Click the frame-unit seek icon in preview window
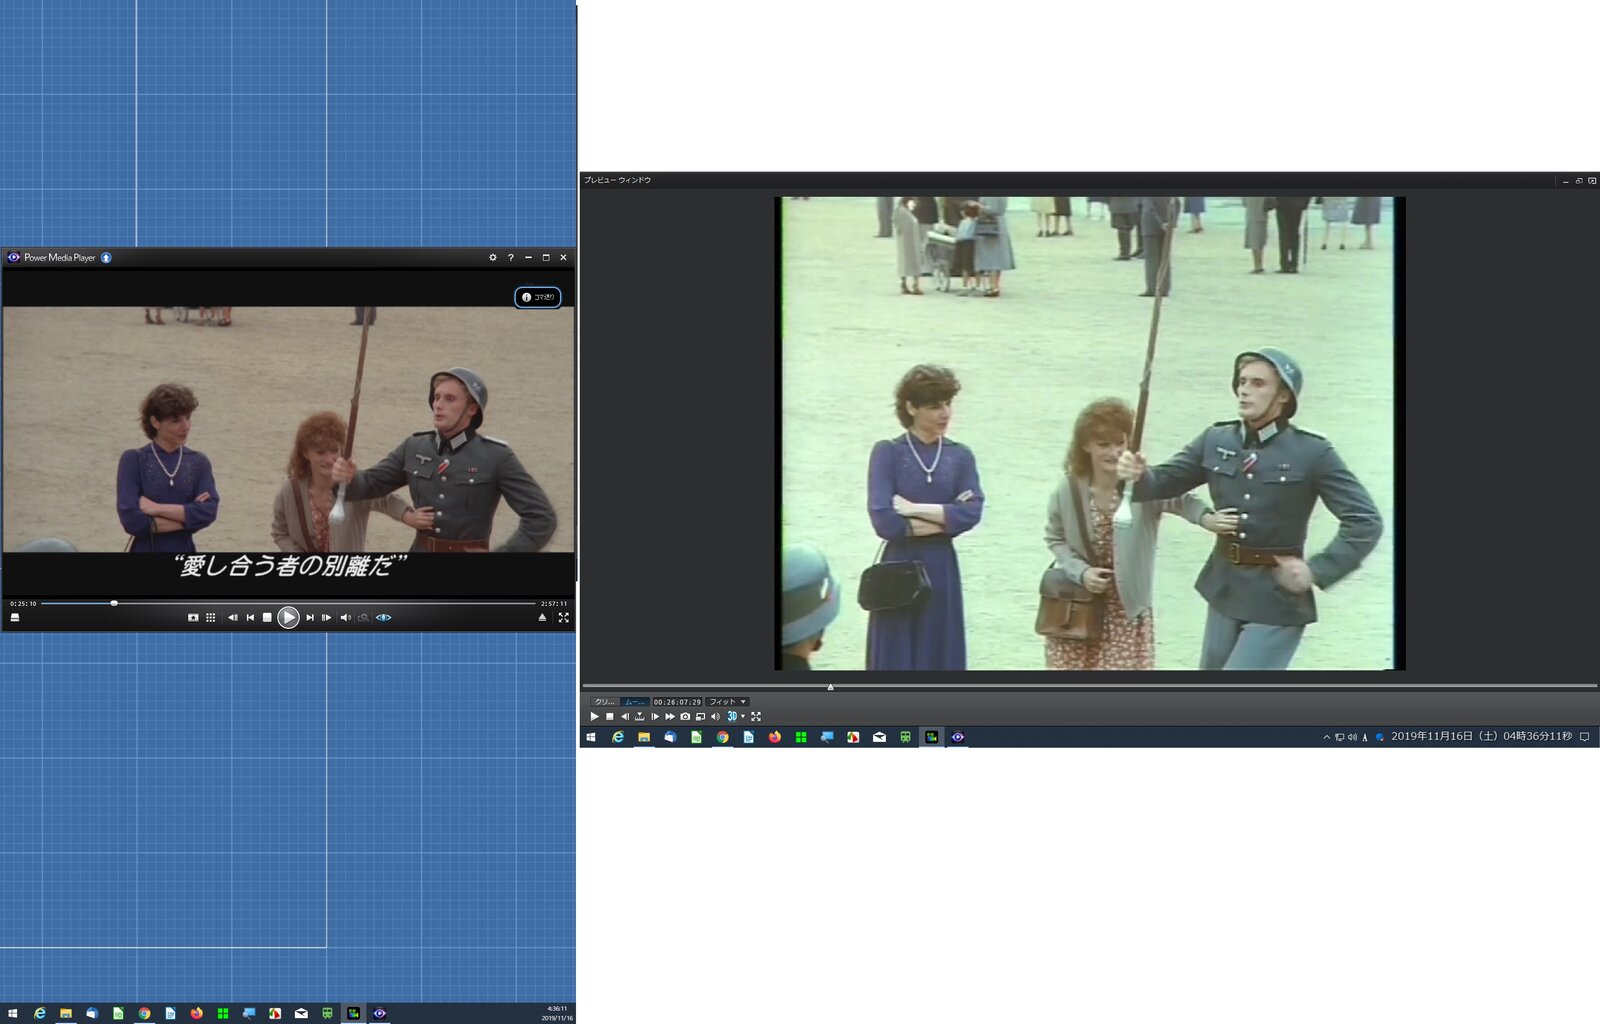 click(640, 716)
